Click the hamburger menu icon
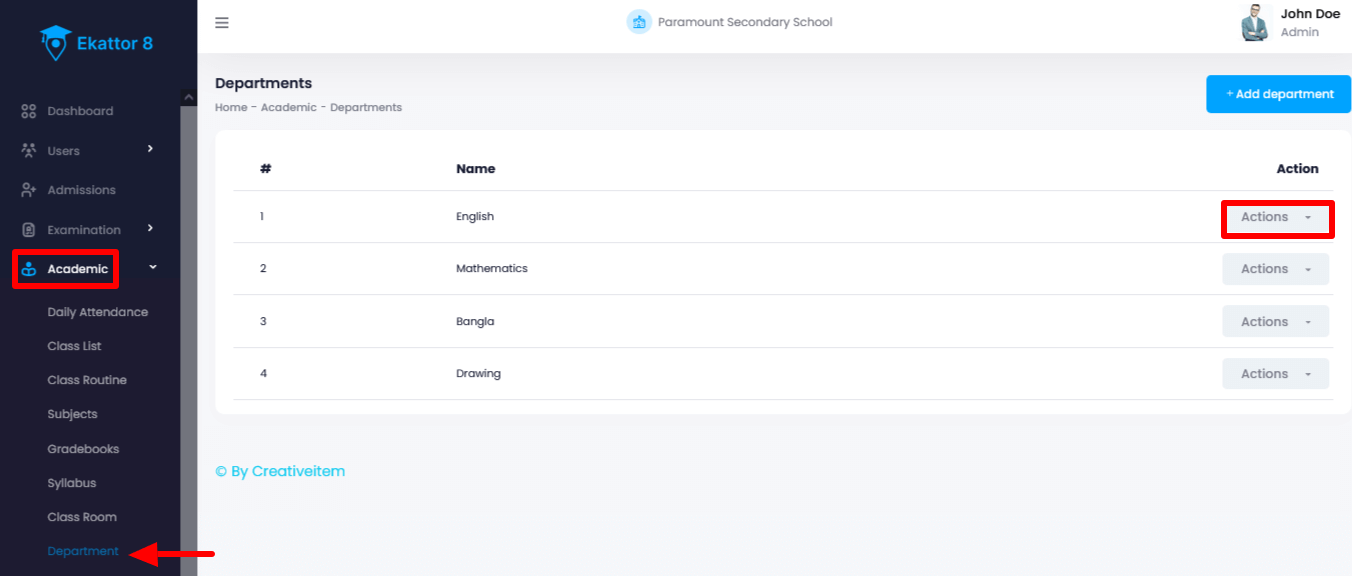Viewport: 1352px width, 576px height. click(x=222, y=23)
